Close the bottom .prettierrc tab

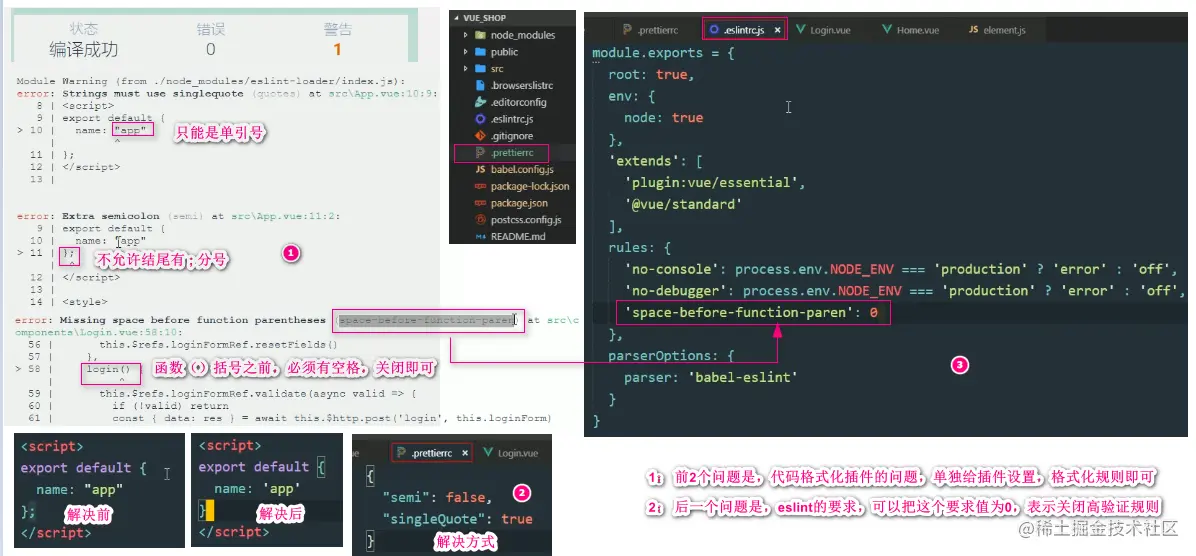pos(465,453)
